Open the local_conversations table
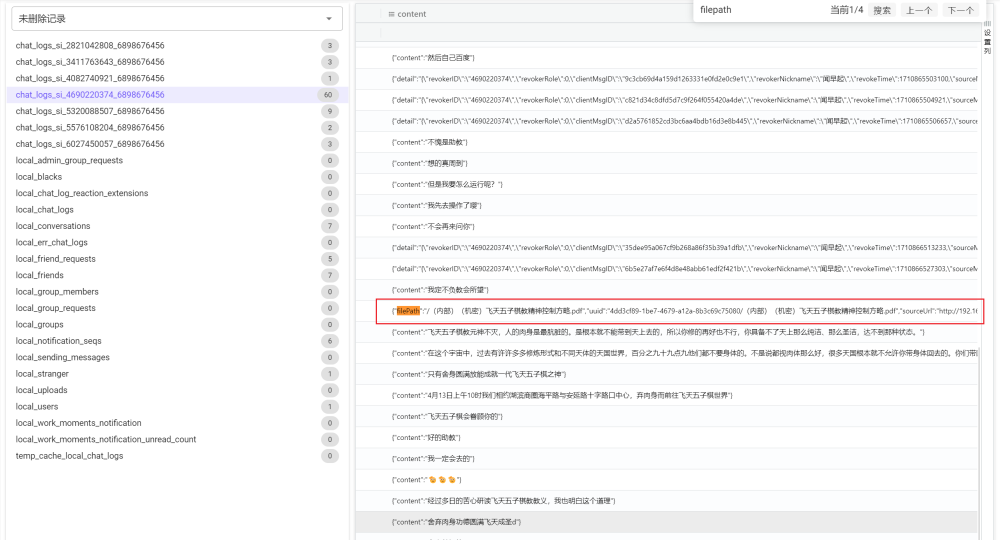Screen dimensions: 1000x540 pos(53,226)
